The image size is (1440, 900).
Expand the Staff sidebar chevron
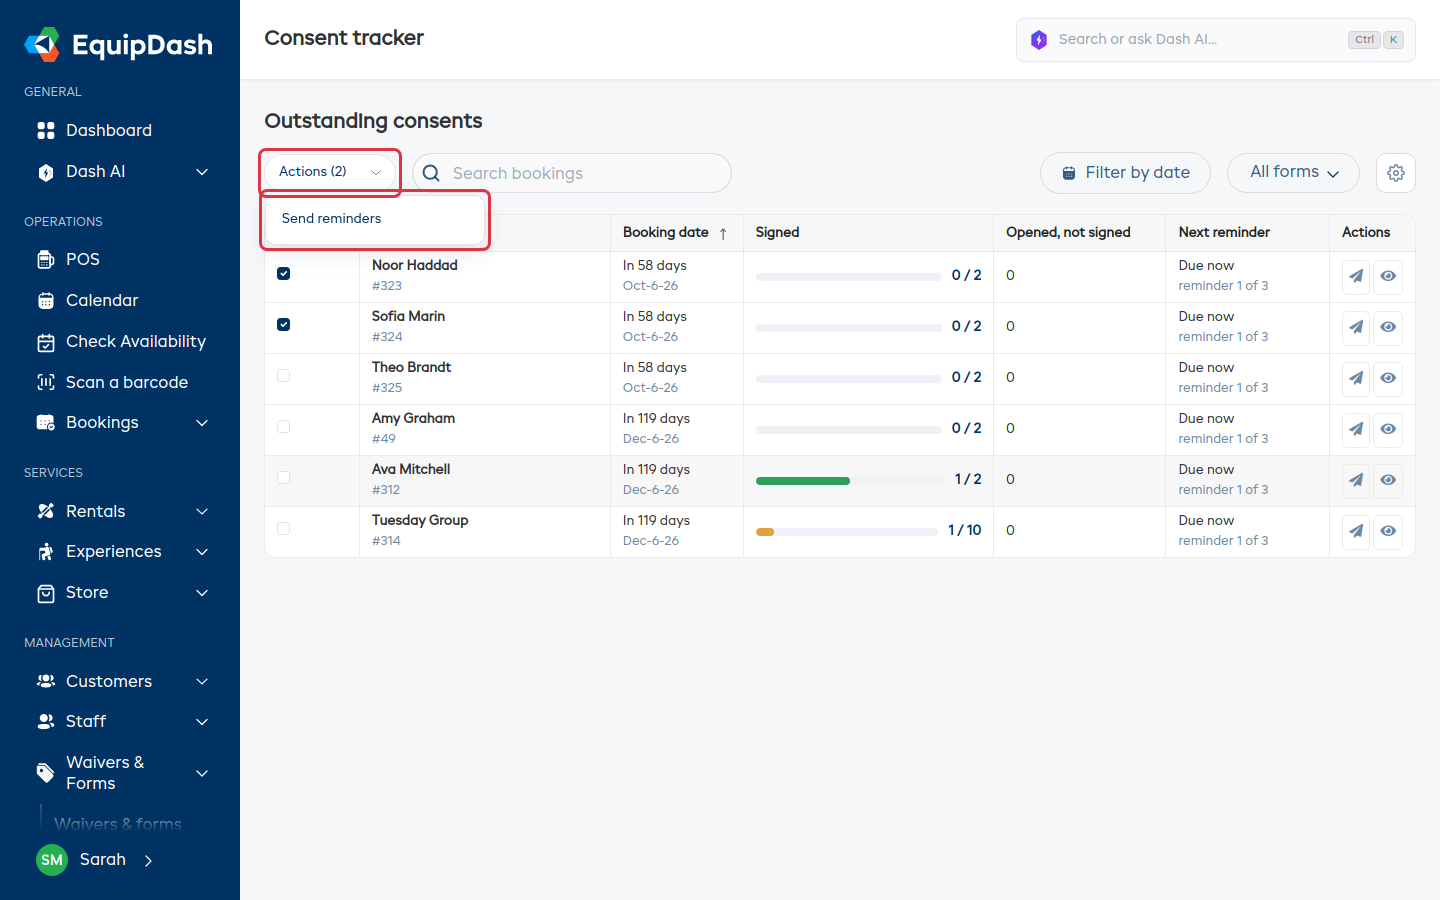click(202, 722)
